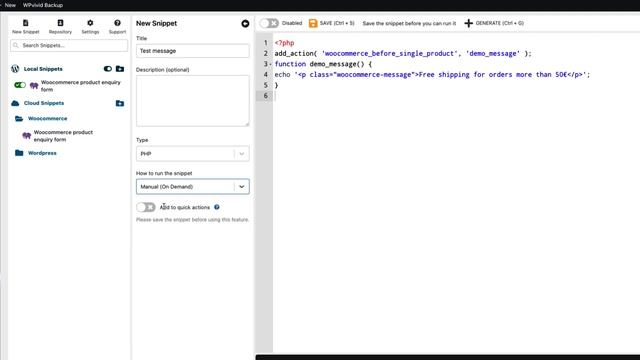
Task: Fold the function at line 3
Action: tap(270, 64)
